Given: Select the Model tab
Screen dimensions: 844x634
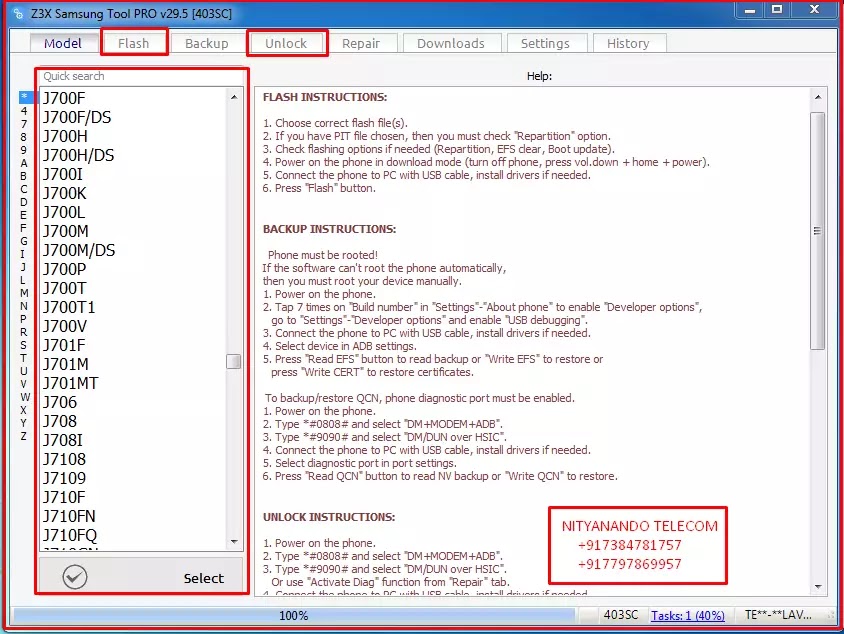Looking at the screenshot, I should (x=62, y=43).
